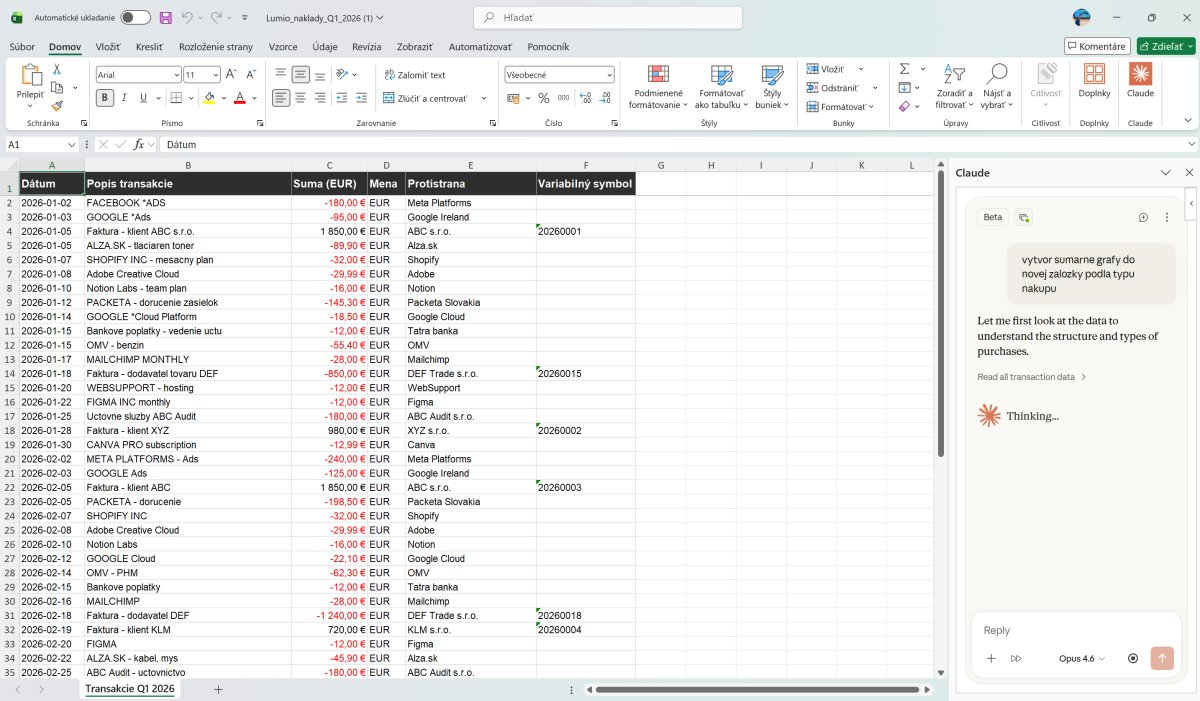This screenshot has width=1200, height=701.
Task: Click the Save icon in title bar
Action: pyautogui.click(x=165, y=18)
